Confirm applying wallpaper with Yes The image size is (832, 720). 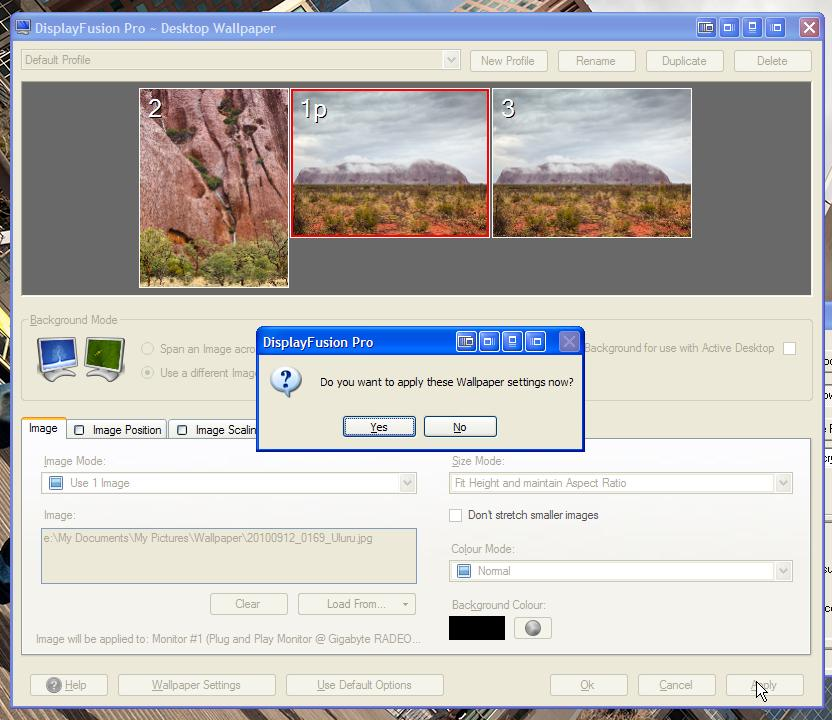click(379, 427)
